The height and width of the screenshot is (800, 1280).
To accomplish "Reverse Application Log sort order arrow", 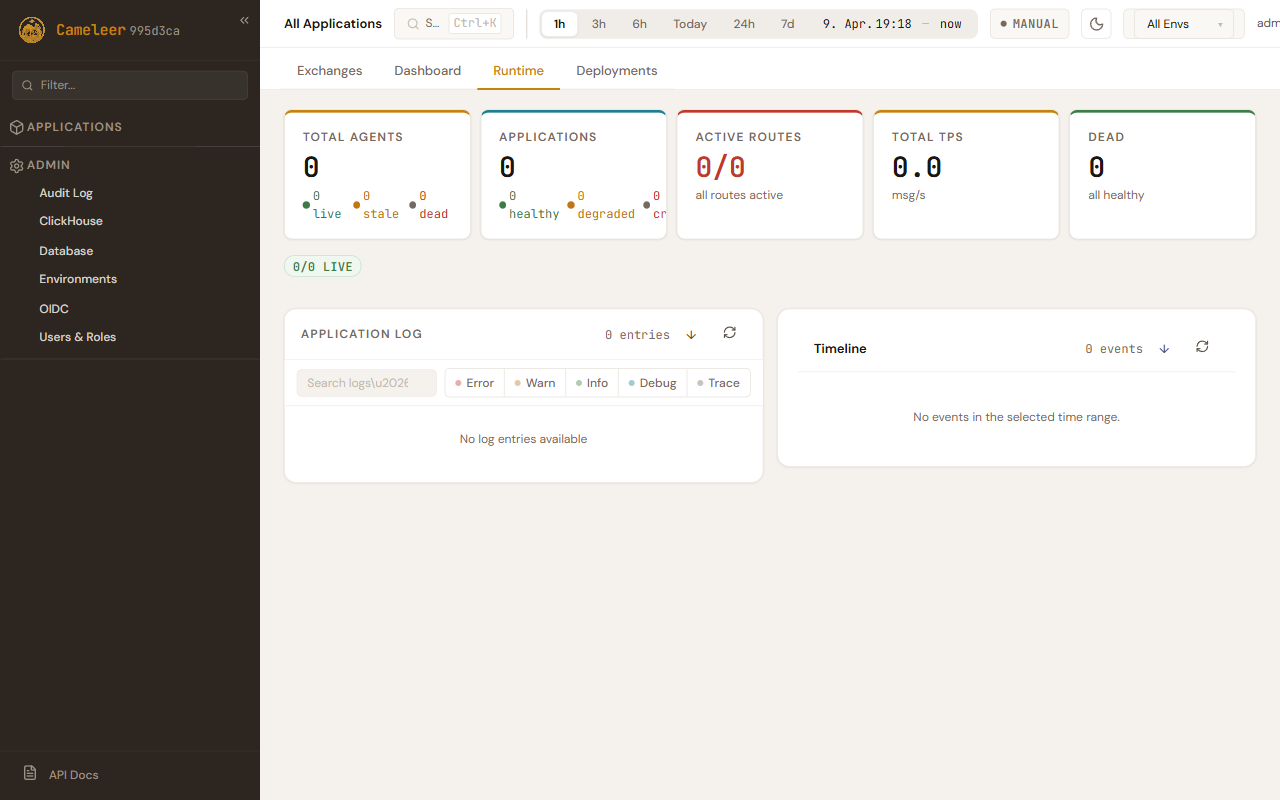I will tap(691, 335).
